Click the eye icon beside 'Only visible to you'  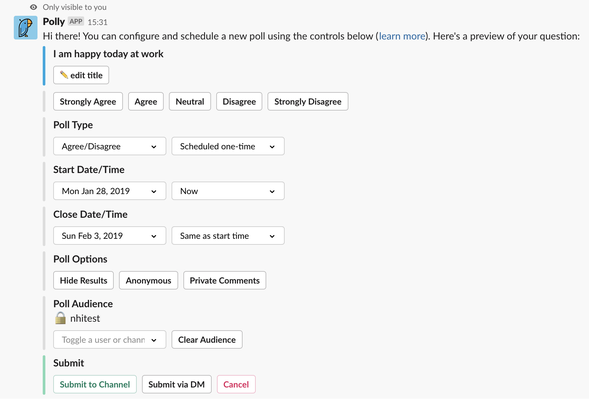(x=33, y=7)
